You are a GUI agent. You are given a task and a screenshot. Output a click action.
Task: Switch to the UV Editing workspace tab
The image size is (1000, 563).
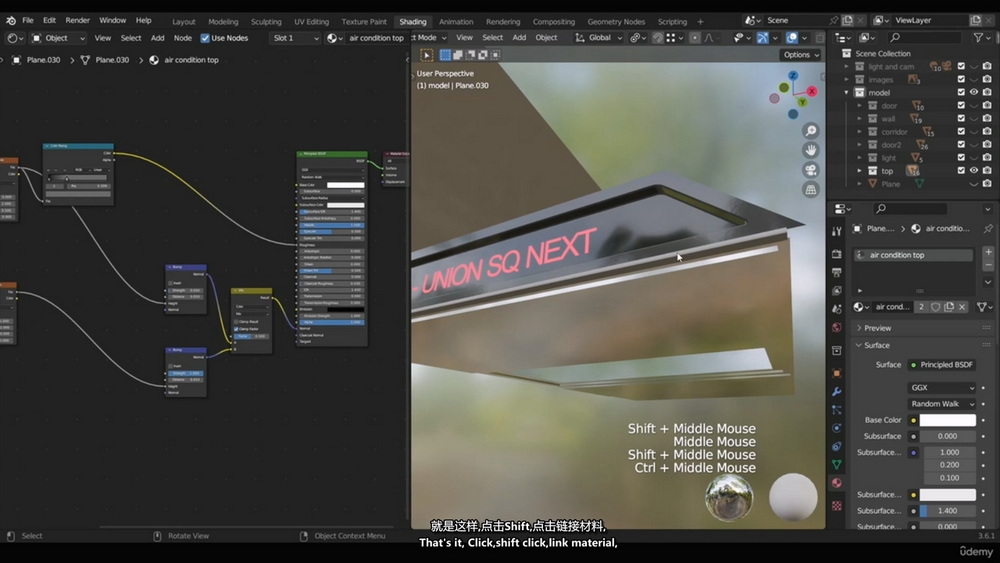[311, 22]
